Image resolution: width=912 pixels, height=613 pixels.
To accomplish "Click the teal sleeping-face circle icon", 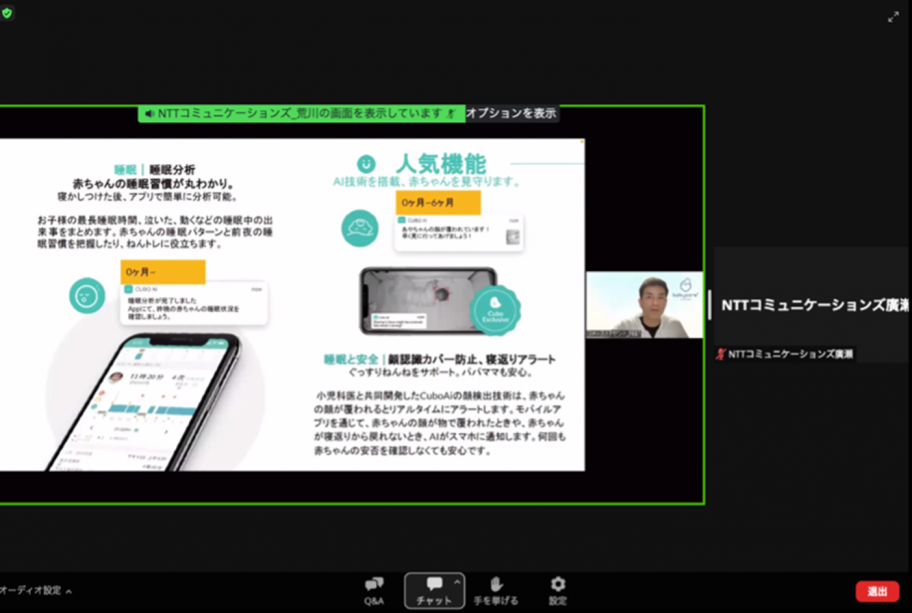I will (87, 295).
